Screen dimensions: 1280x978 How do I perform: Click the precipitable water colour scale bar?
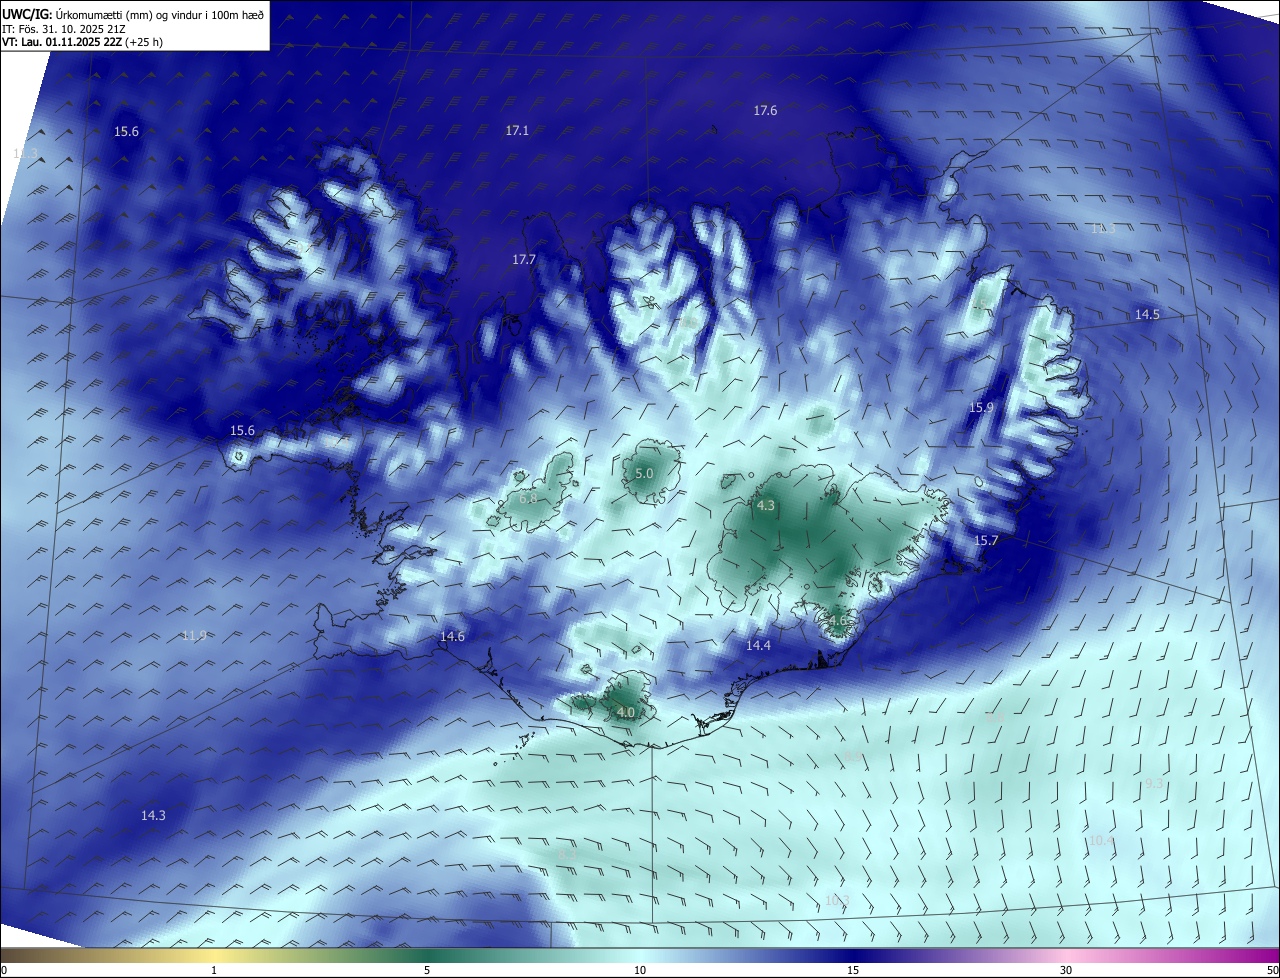click(x=640, y=955)
